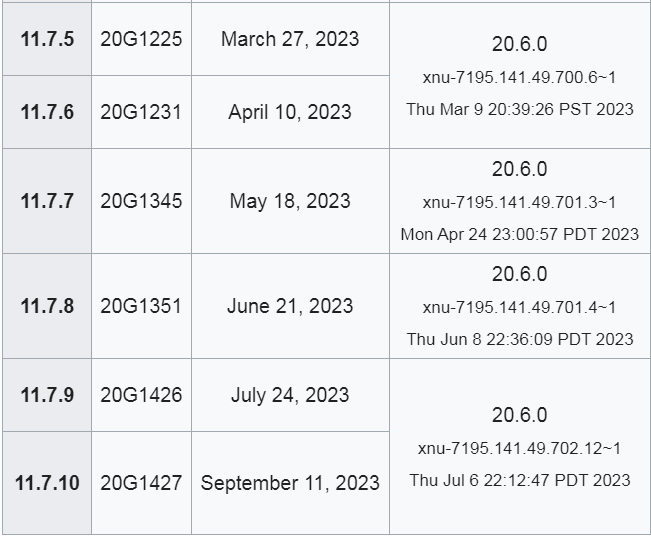Click the 11.7.9 version cell
Screen dimensions: 651x536
[47, 395]
